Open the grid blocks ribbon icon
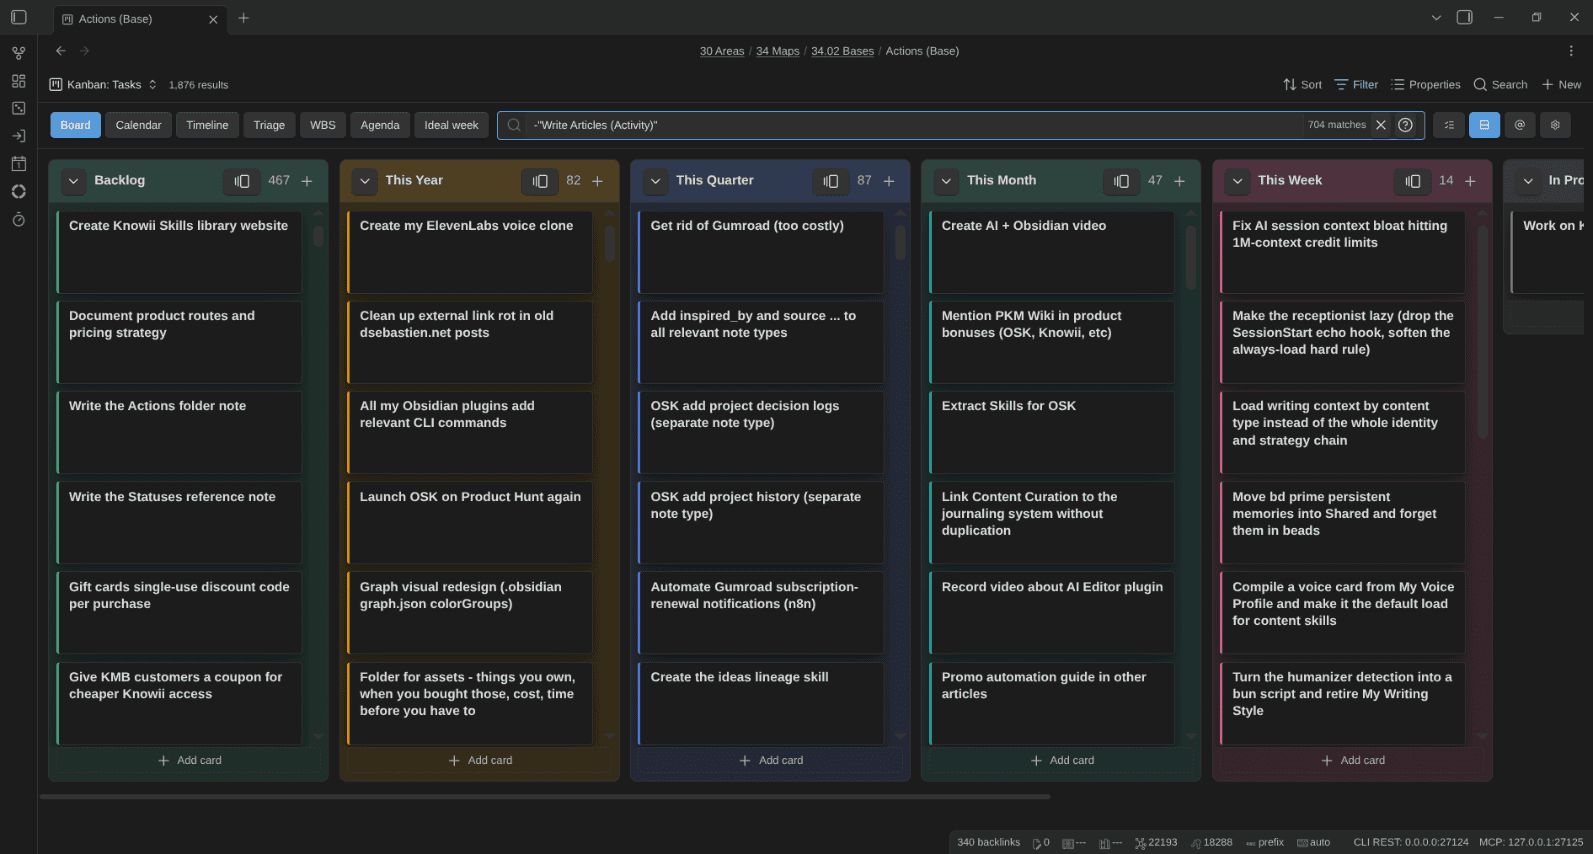The height and width of the screenshot is (854, 1593). (18, 81)
